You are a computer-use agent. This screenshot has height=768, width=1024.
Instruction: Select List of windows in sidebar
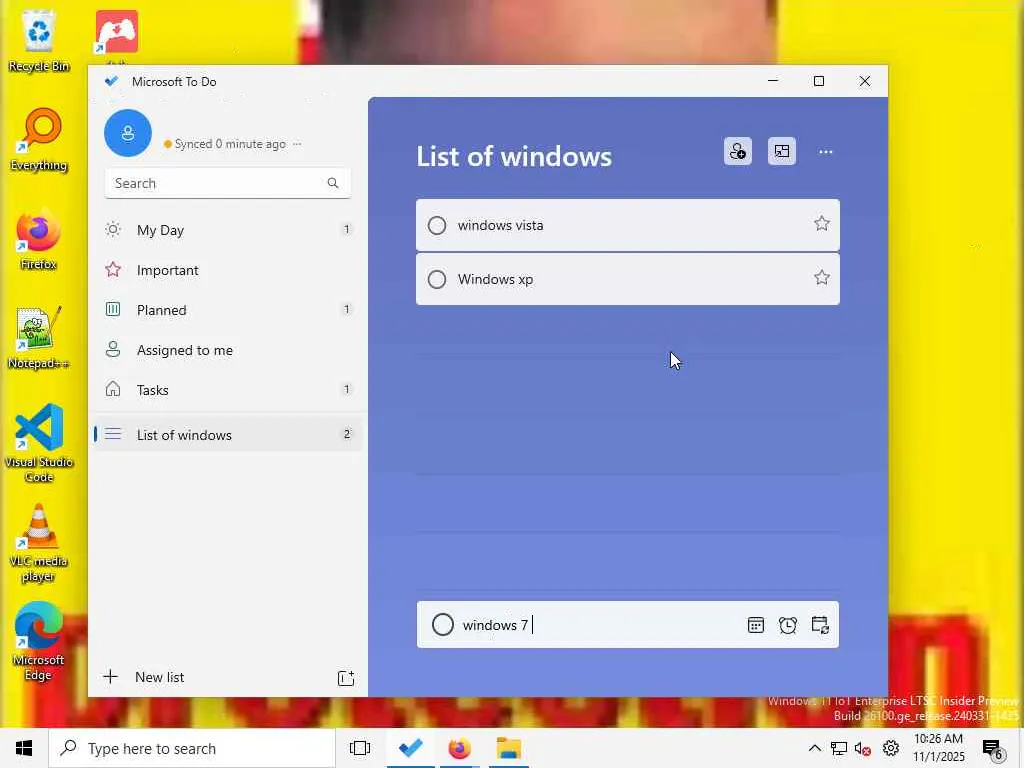click(x=227, y=434)
